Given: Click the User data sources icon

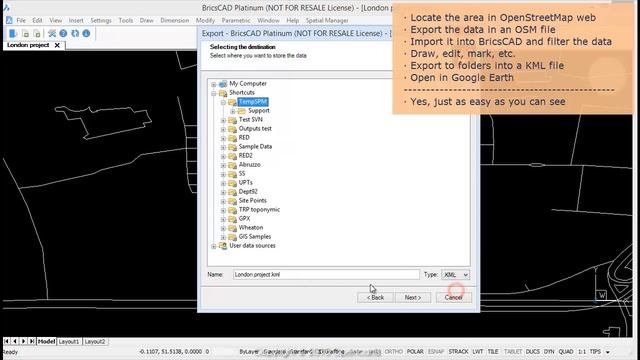Looking at the screenshot, I should (x=223, y=246).
